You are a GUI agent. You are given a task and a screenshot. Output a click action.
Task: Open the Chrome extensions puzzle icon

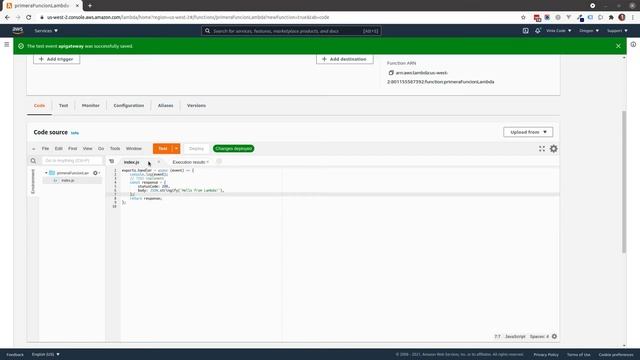point(611,18)
